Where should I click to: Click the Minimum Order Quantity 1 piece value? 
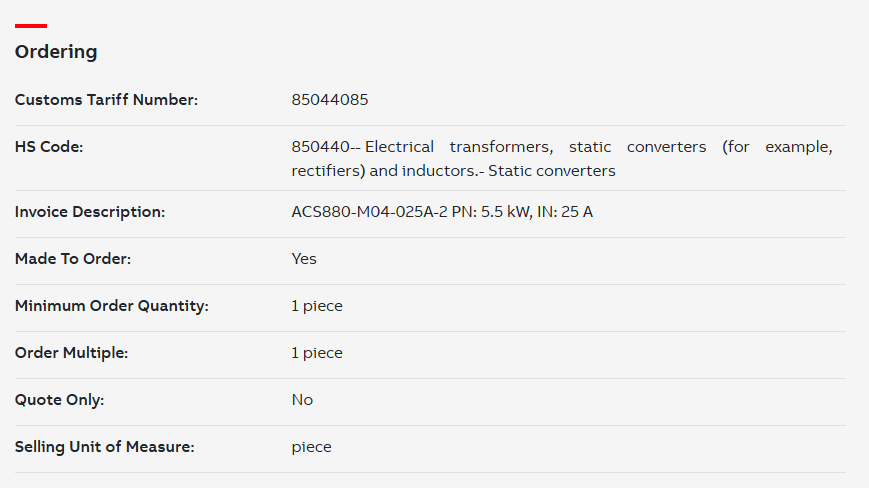pos(317,306)
